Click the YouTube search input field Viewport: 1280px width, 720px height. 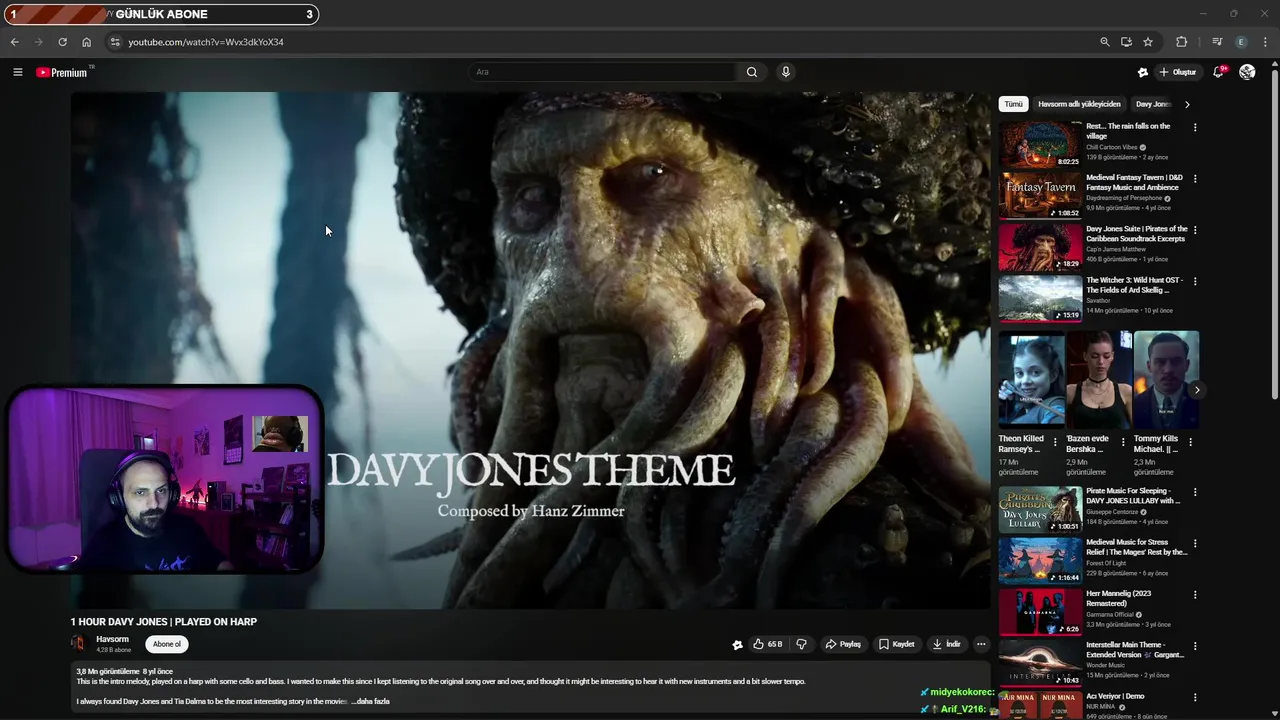[x=603, y=72]
